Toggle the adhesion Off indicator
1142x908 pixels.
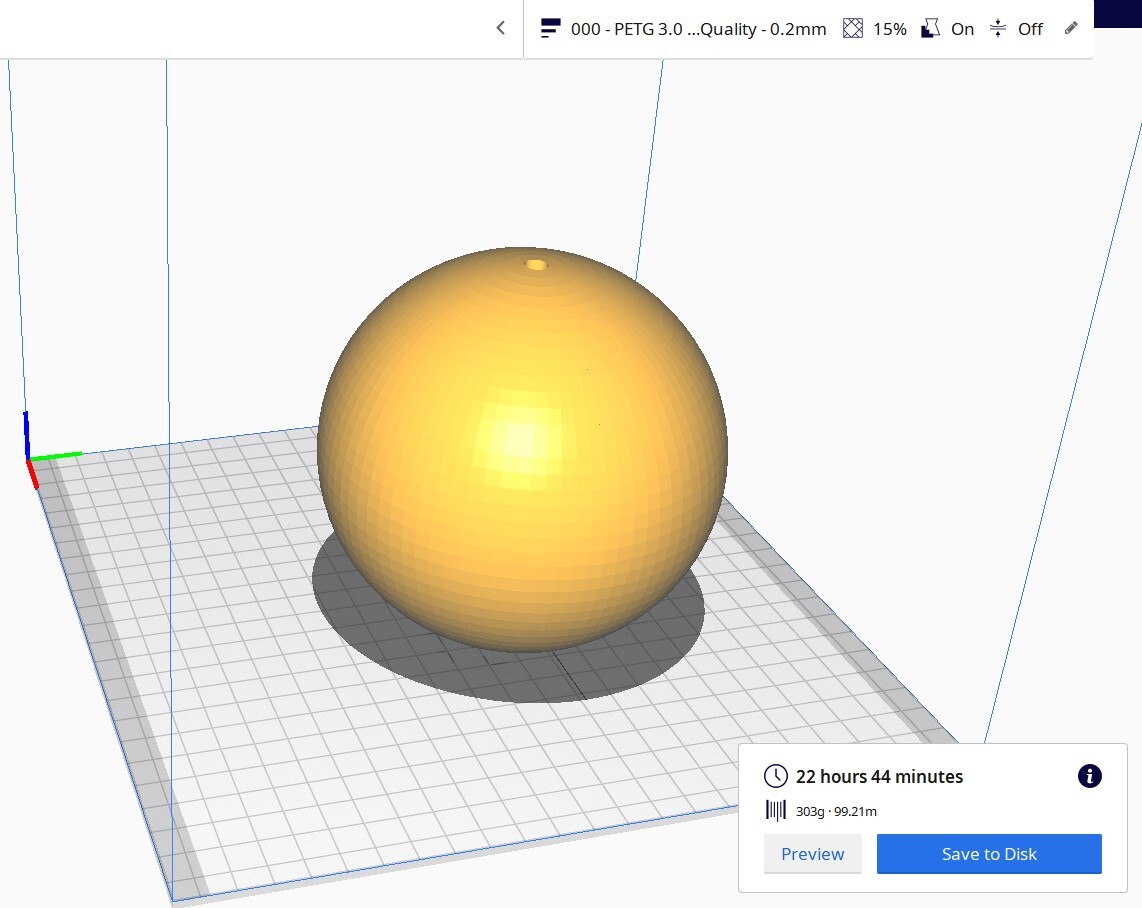pos(1030,29)
